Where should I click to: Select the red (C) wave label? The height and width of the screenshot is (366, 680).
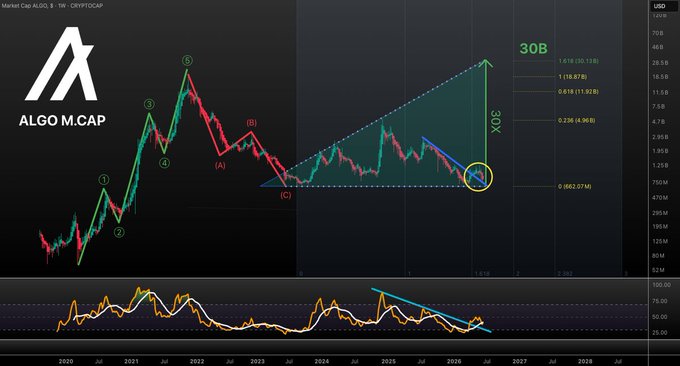coord(285,195)
